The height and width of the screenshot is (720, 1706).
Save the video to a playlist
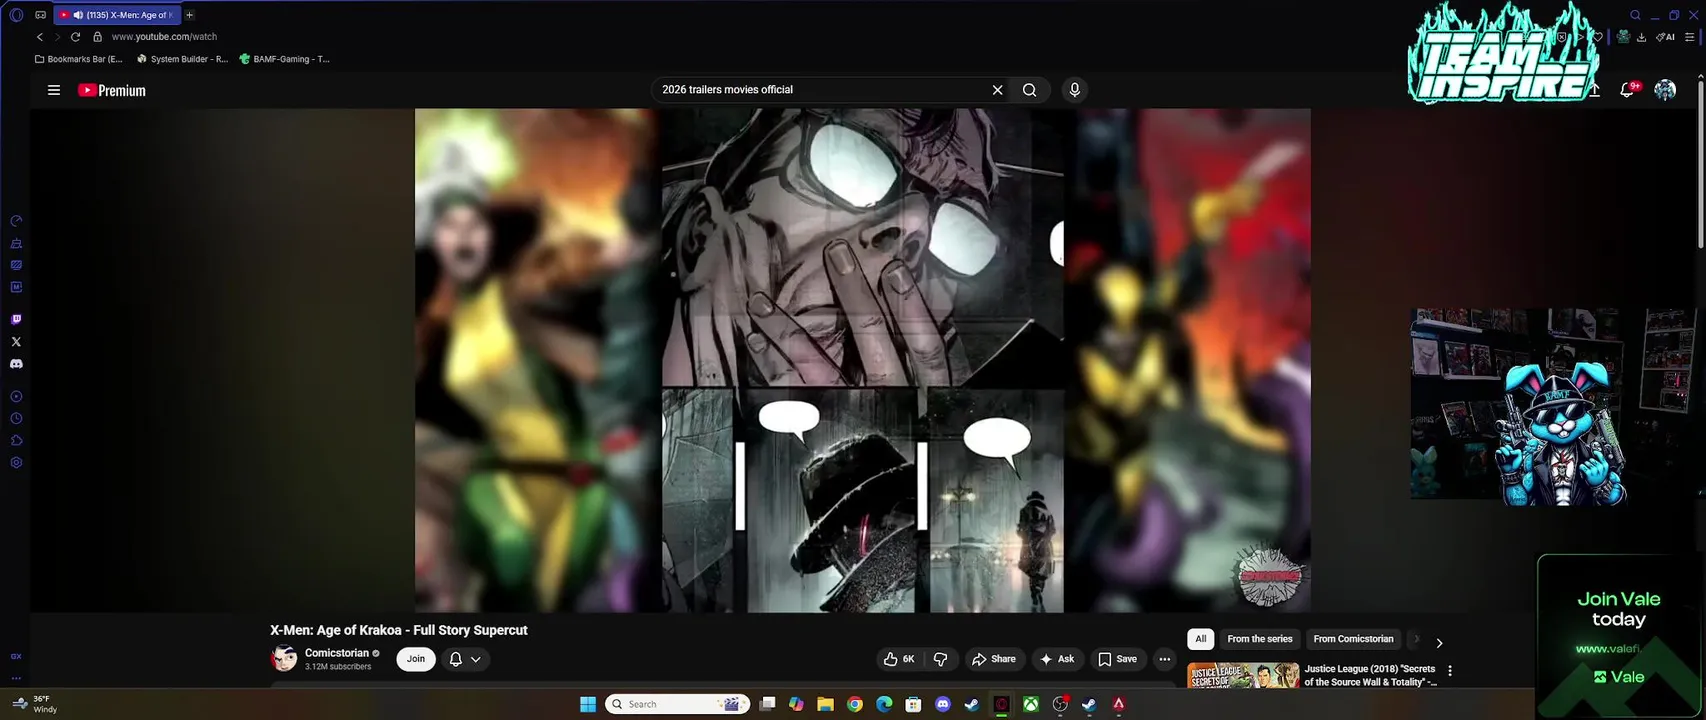1117,659
